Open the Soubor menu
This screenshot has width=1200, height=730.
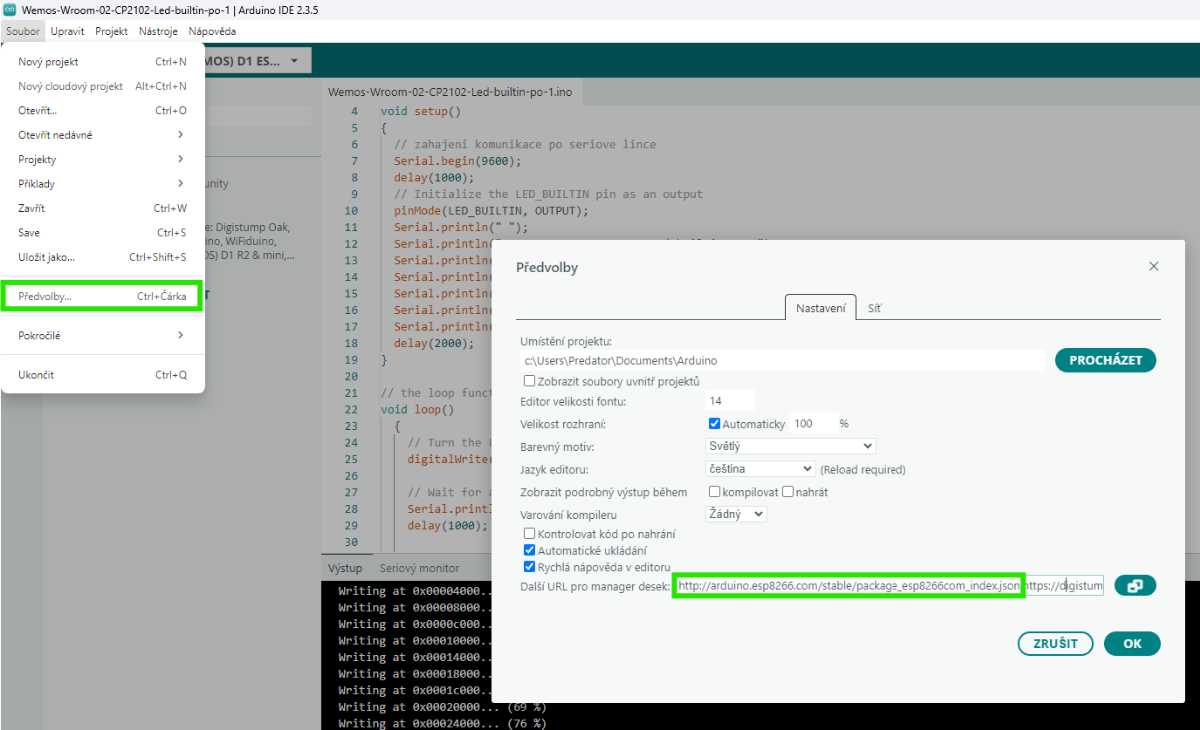23,31
